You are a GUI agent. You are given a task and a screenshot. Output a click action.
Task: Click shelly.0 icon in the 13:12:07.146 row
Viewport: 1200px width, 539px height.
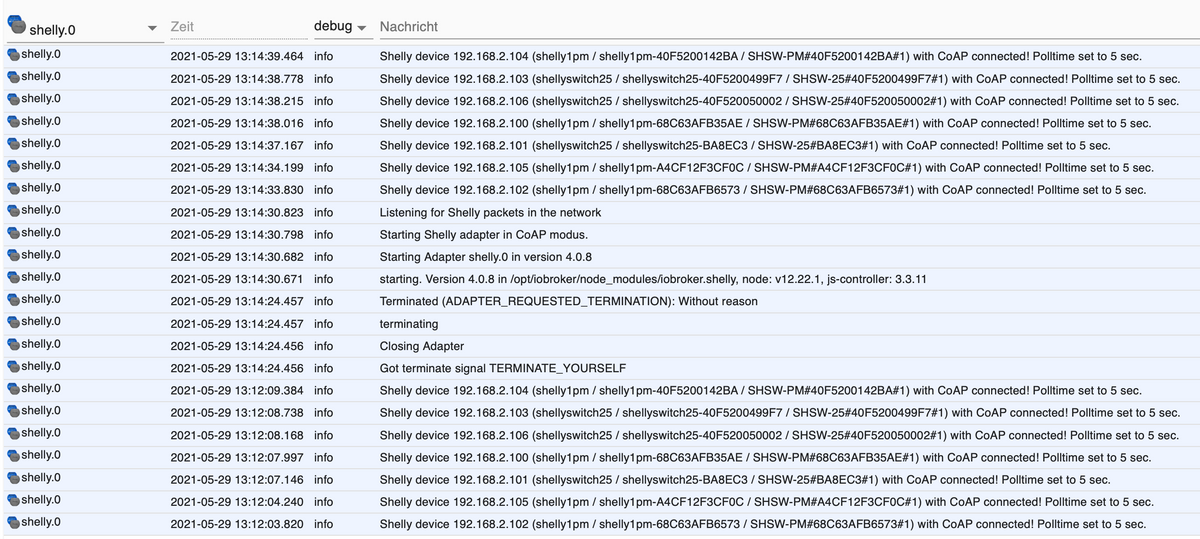(13, 478)
